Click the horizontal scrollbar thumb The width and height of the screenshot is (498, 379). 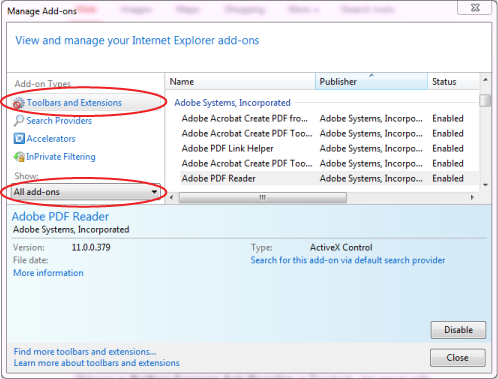263,197
